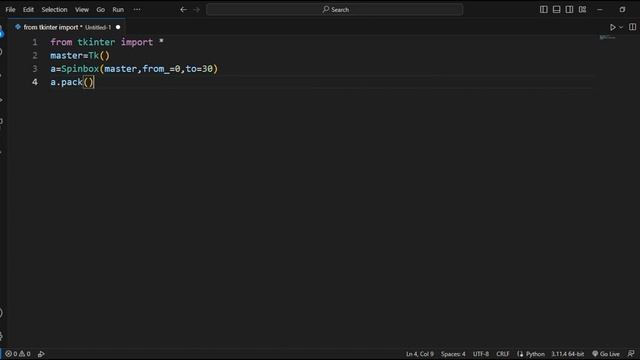
Task: Open errors and warnings problems indicator
Action: click(x=18, y=354)
